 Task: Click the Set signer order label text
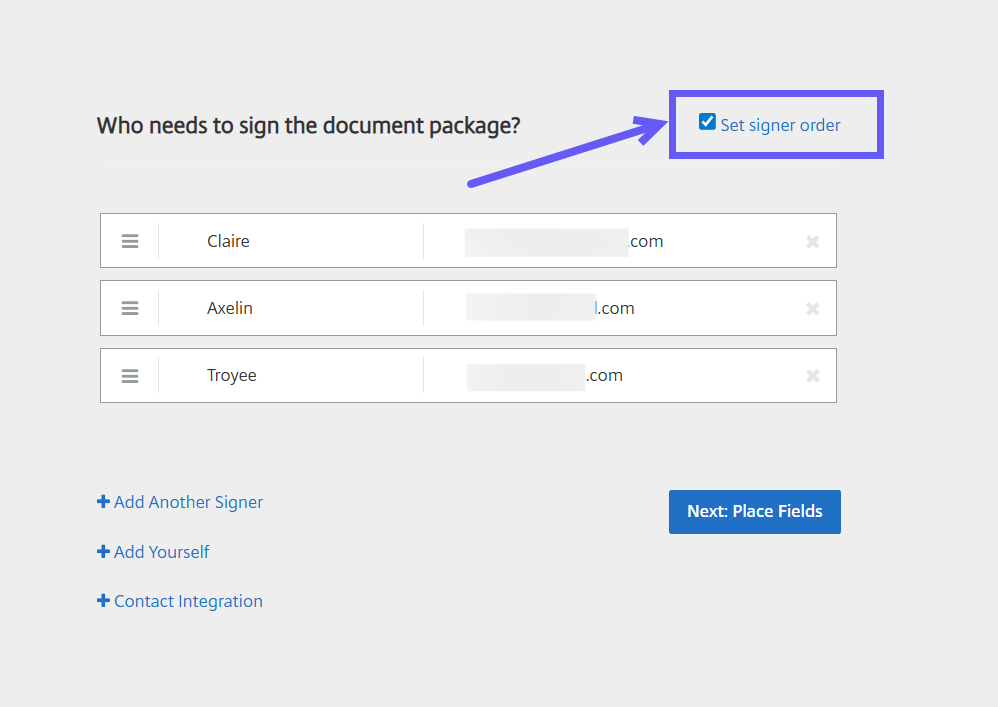pos(780,125)
